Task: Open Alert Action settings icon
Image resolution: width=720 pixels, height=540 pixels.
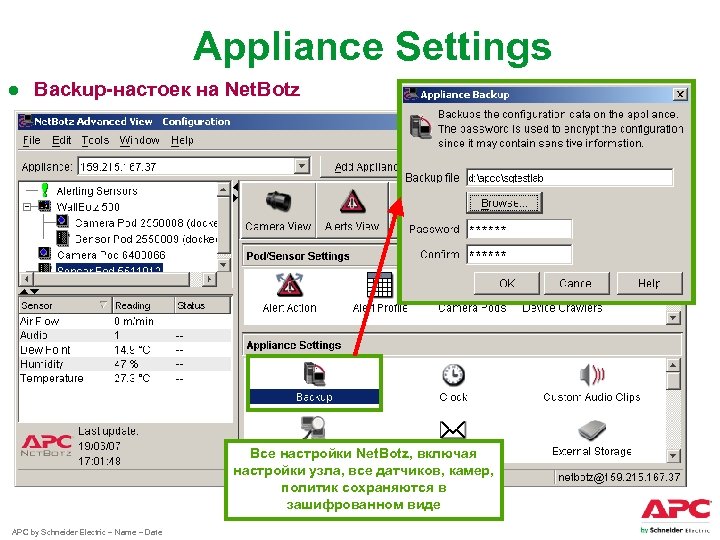Action: pyautogui.click(x=290, y=285)
